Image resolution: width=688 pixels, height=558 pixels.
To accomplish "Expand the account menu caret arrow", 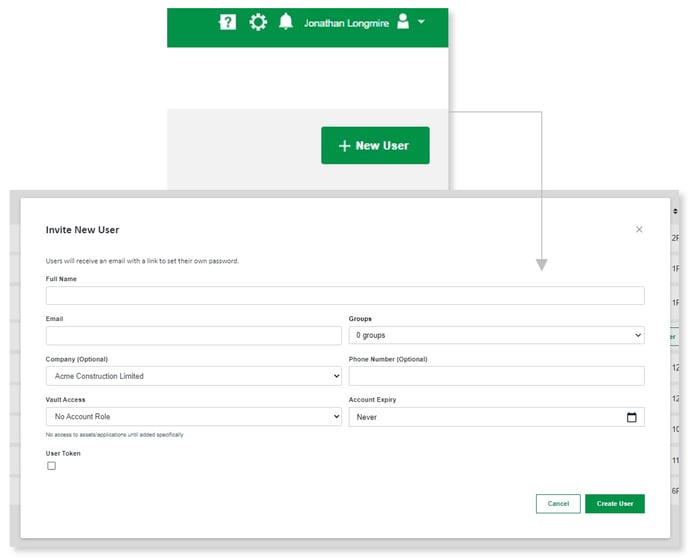I will tap(422, 22).
